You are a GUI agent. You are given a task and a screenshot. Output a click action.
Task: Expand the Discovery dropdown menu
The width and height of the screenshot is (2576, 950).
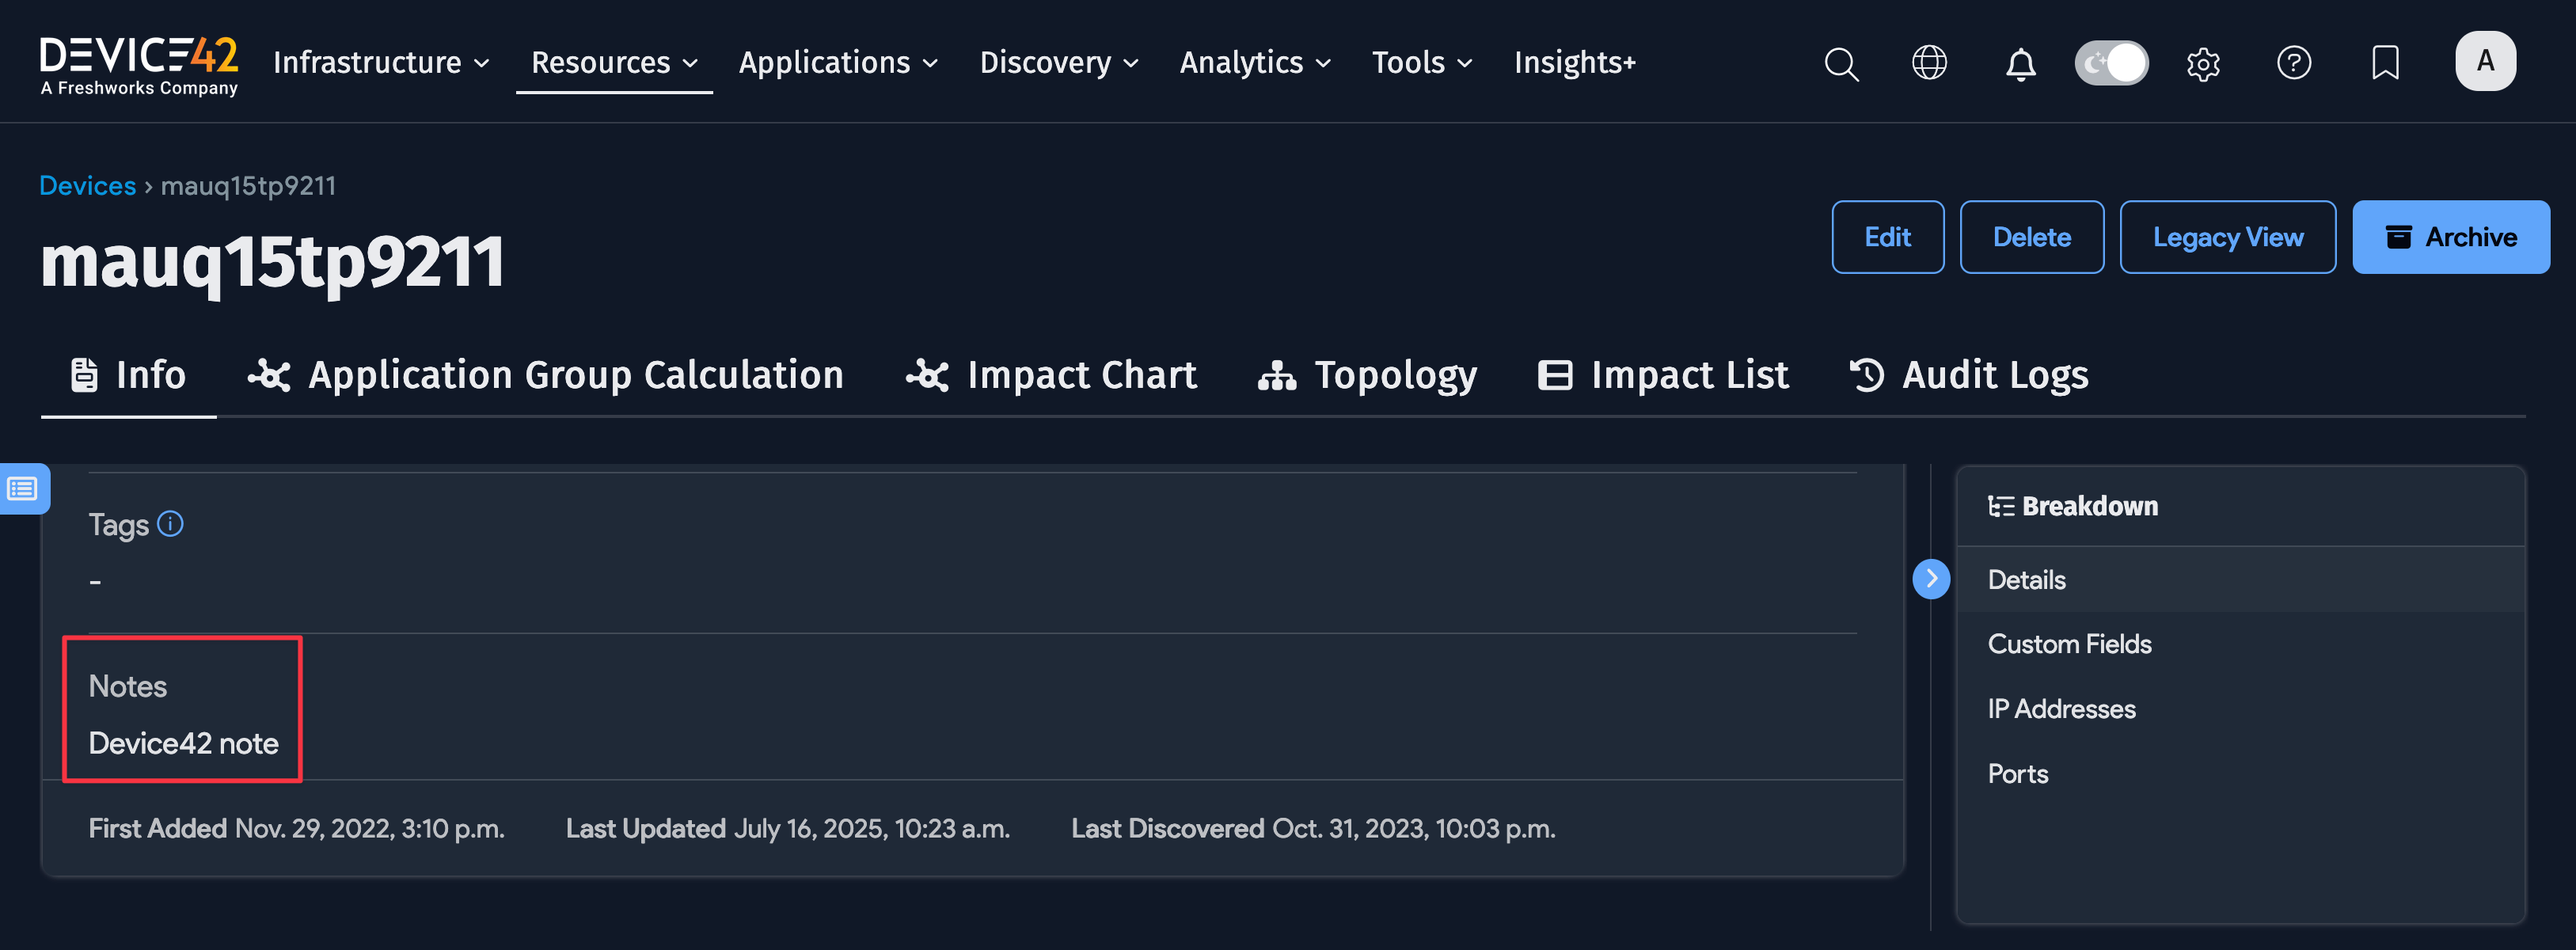click(x=1058, y=63)
